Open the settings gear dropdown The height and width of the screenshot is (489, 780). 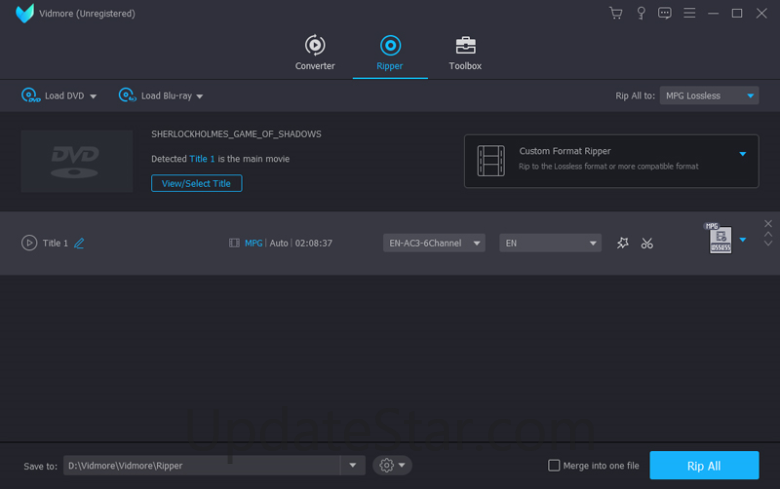pyautogui.click(x=392, y=465)
